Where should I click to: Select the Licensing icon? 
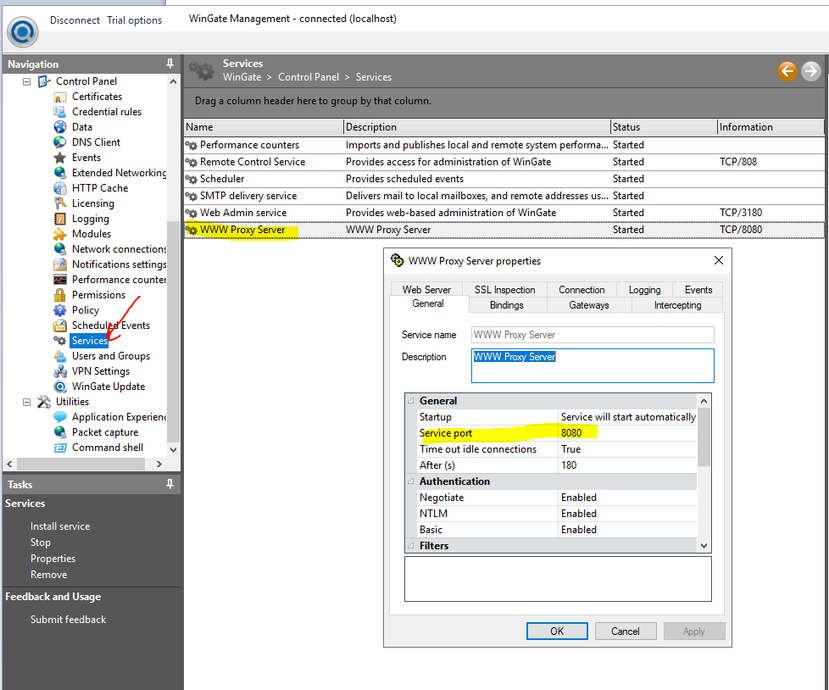pyautogui.click(x=60, y=204)
